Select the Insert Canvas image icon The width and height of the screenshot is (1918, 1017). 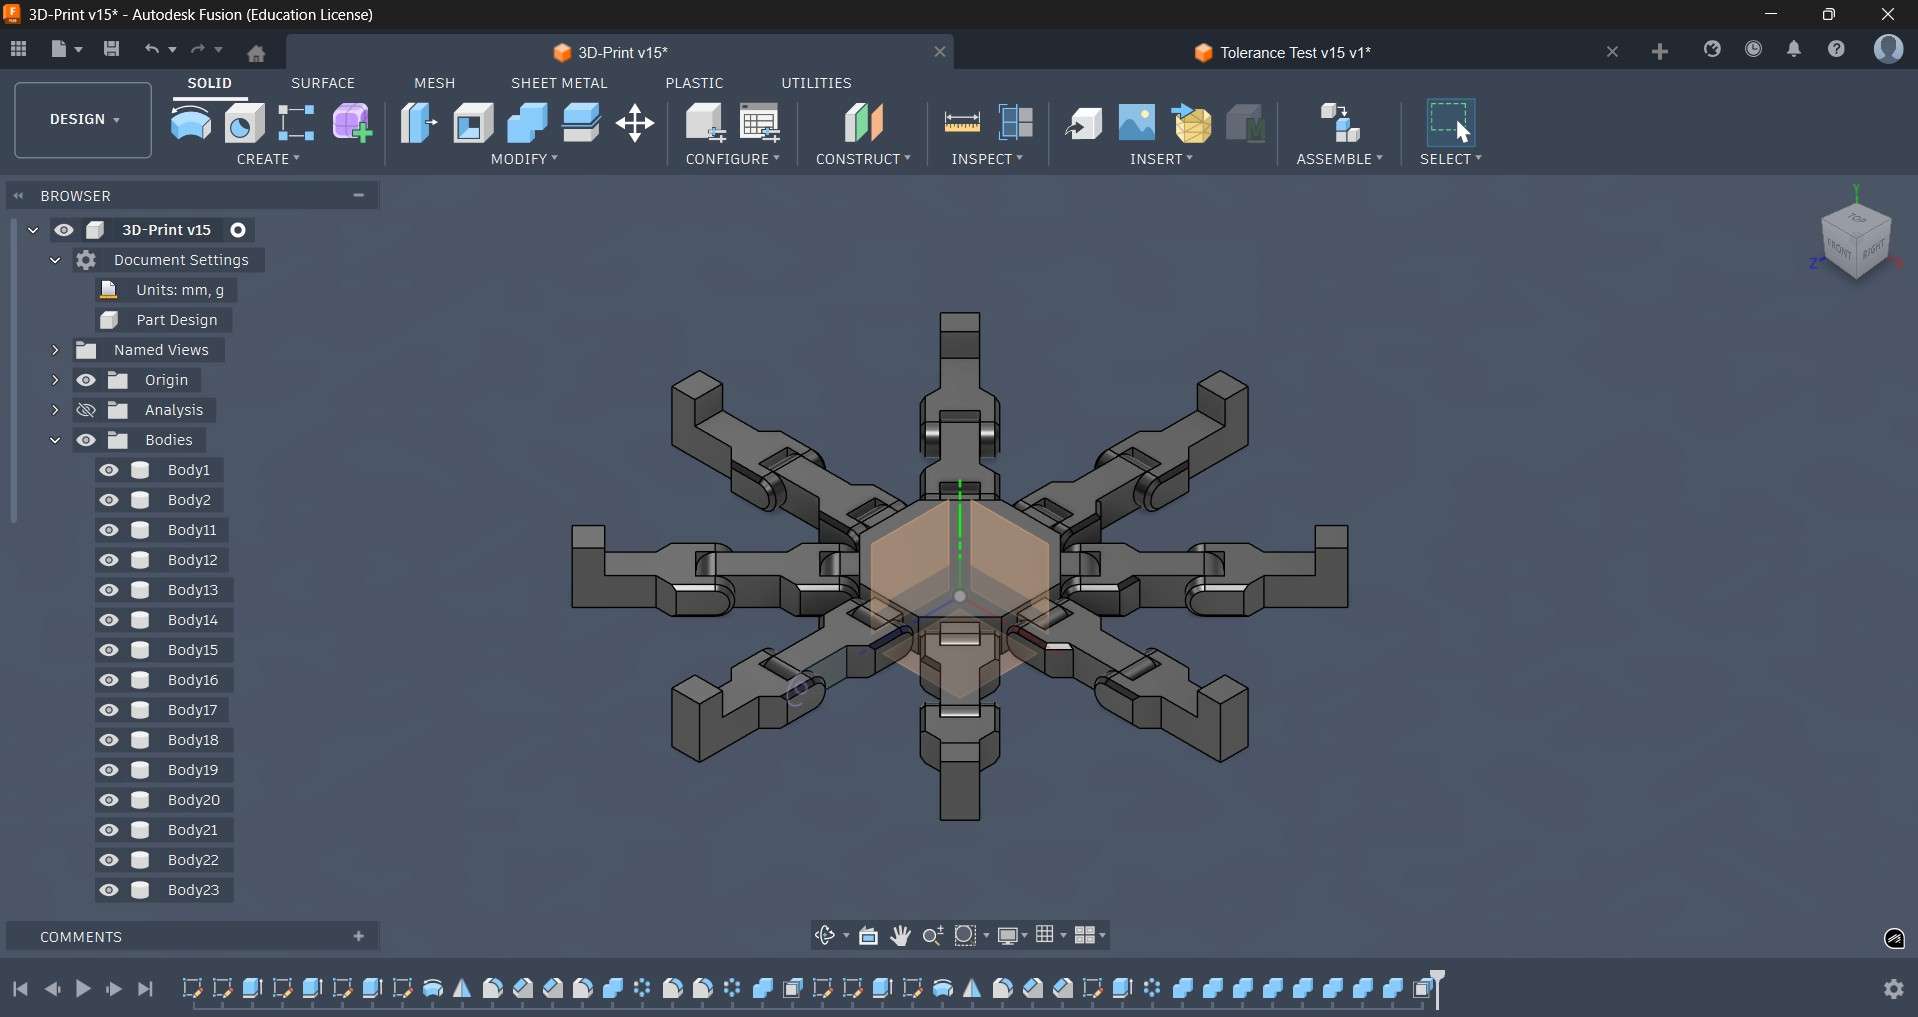pyautogui.click(x=1139, y=123)
